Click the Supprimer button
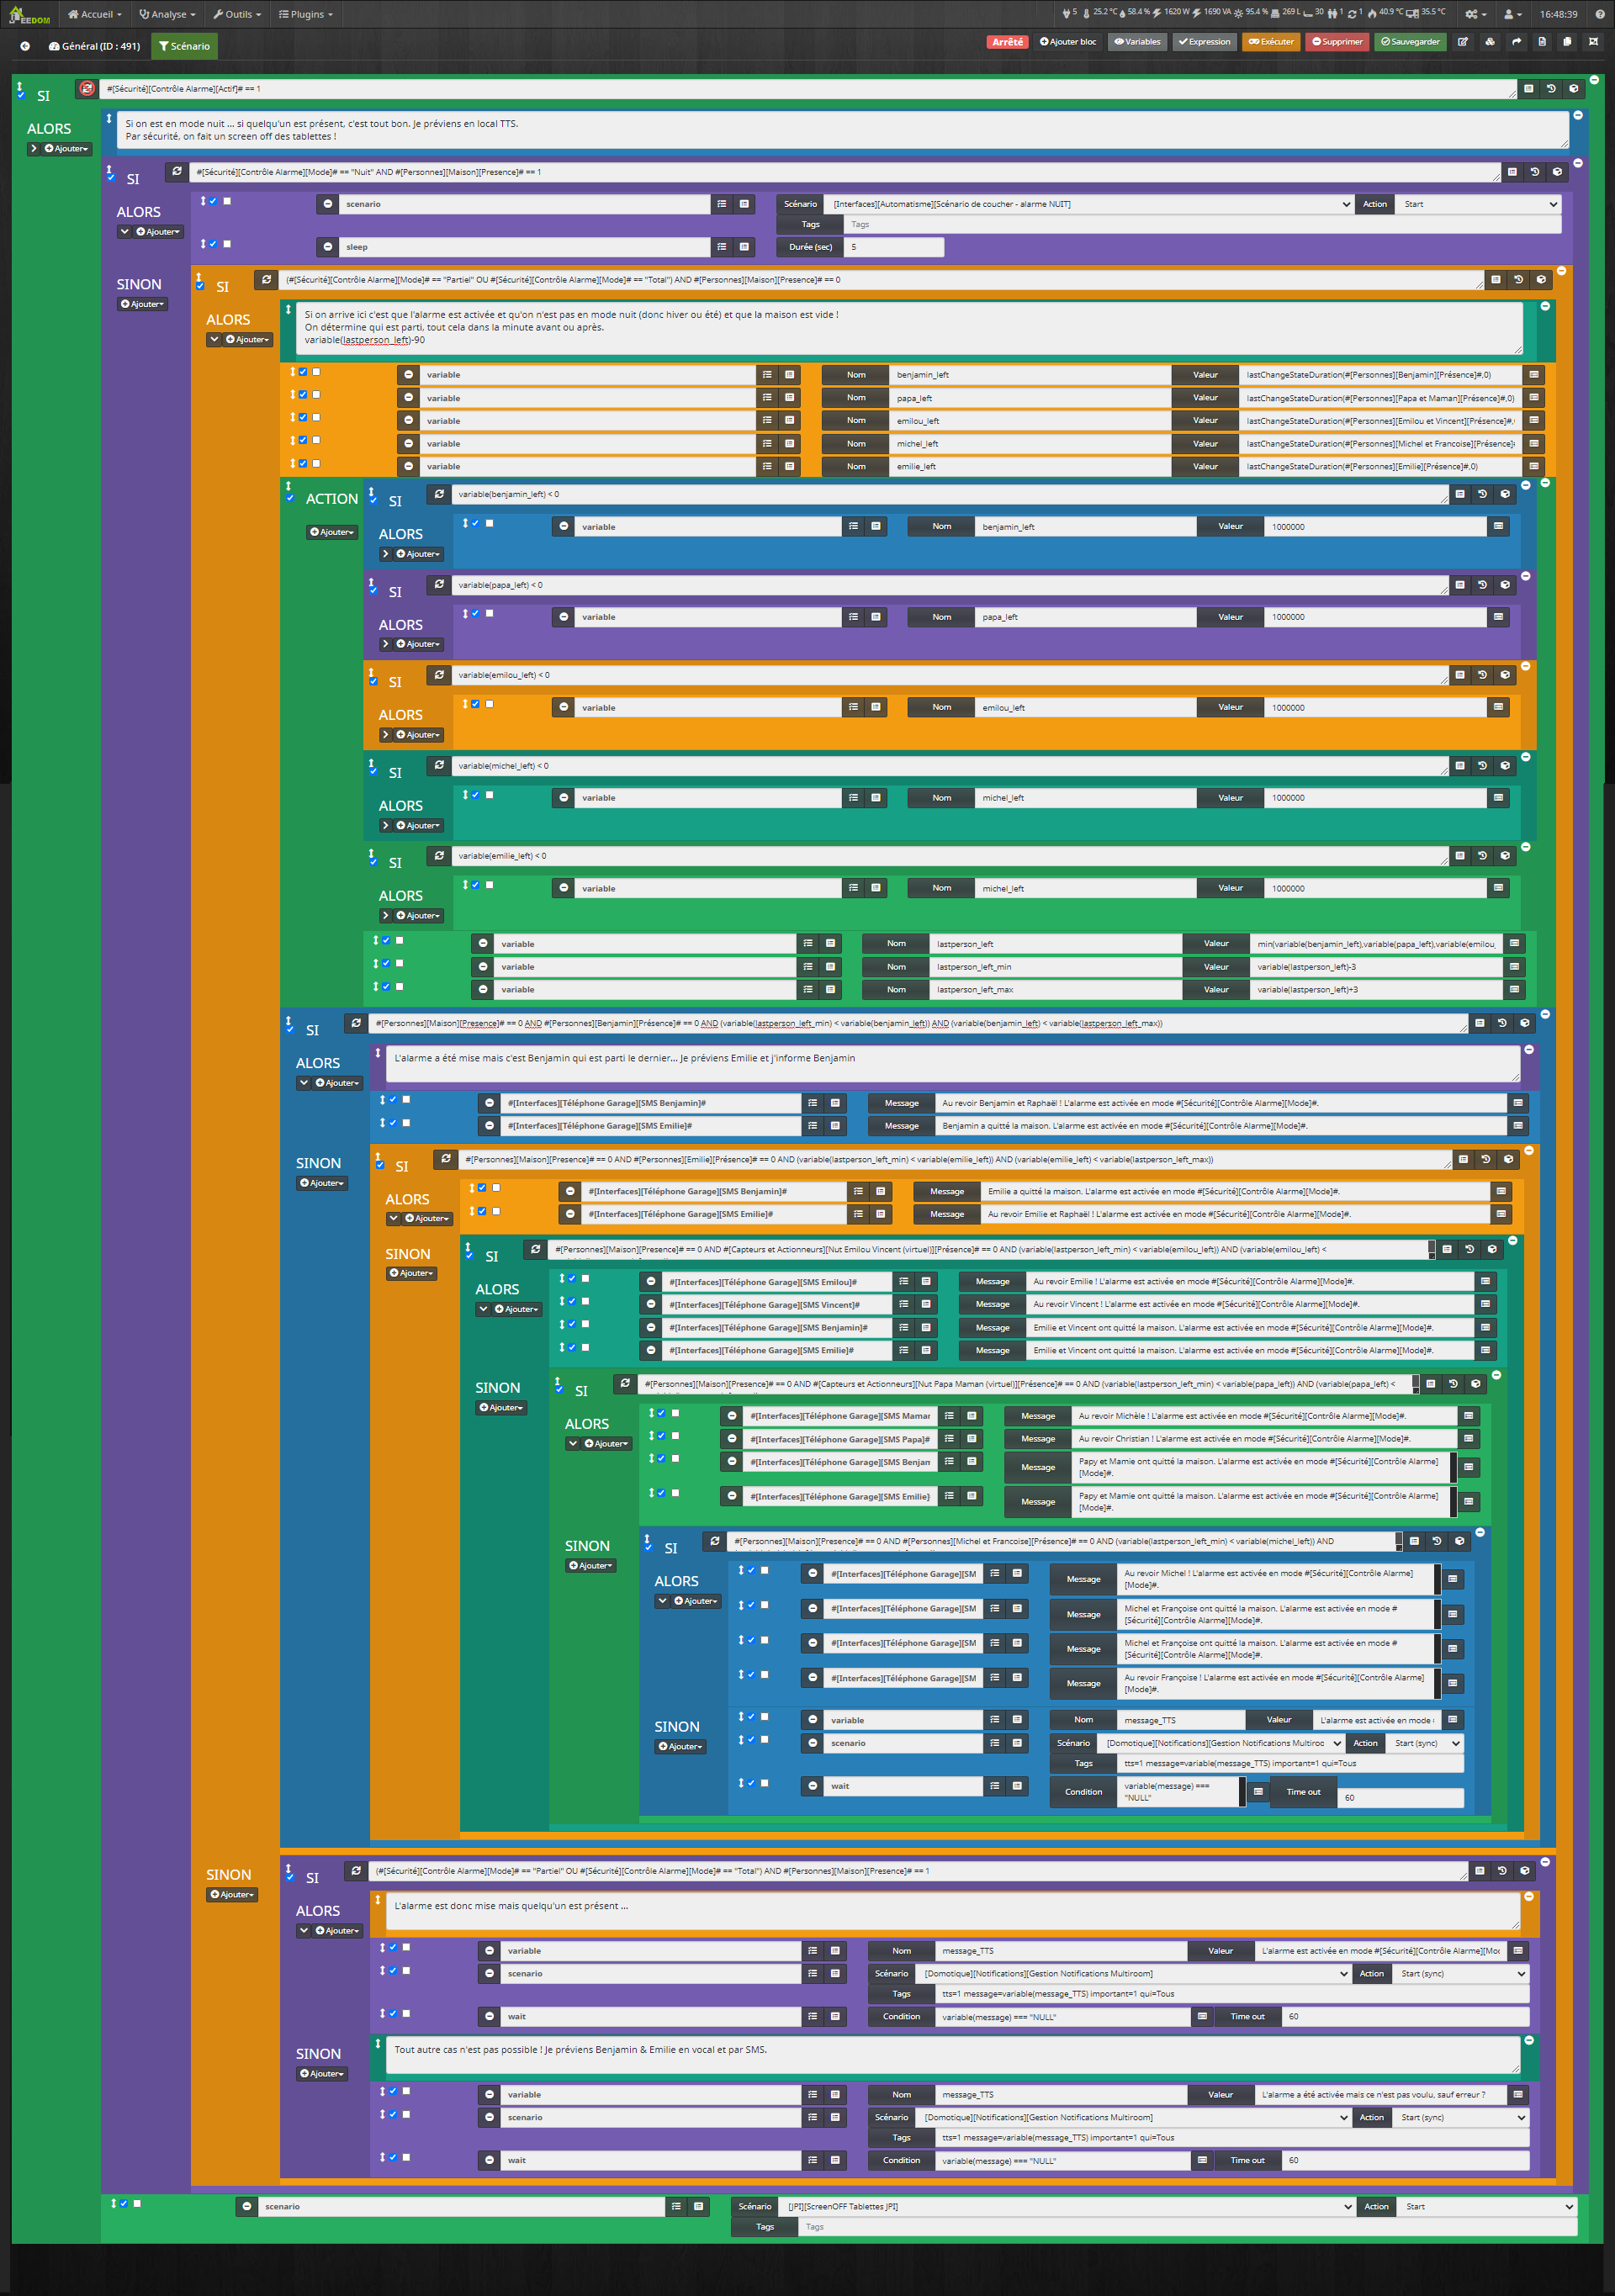 tap(1337, 42)
